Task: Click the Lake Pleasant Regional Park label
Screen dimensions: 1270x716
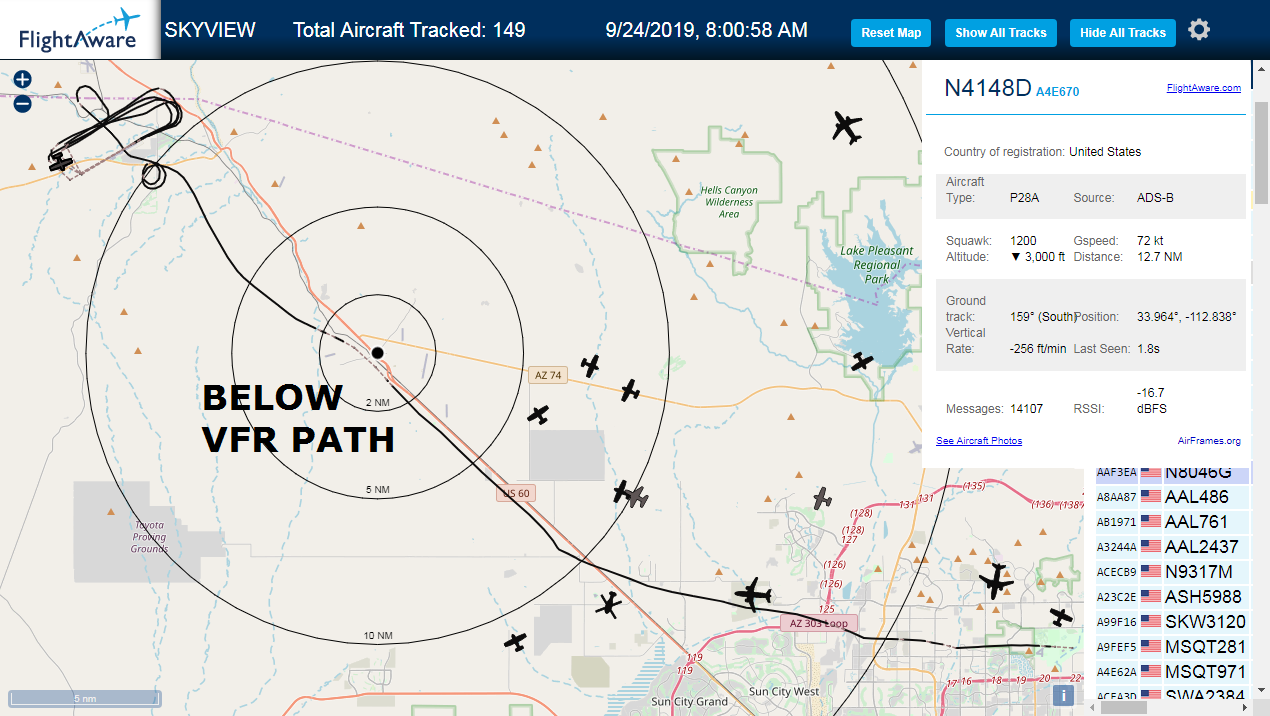Action: coord(876,265)
